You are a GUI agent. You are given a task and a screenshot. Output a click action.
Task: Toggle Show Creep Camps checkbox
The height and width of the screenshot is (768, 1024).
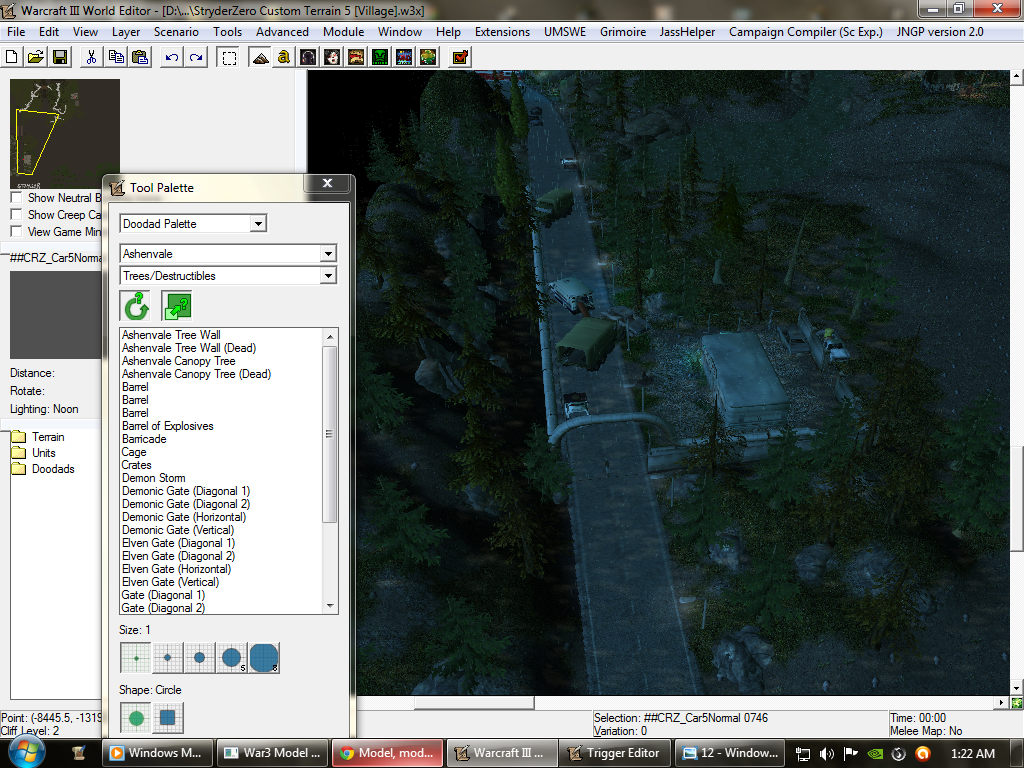tap(16, 214)
